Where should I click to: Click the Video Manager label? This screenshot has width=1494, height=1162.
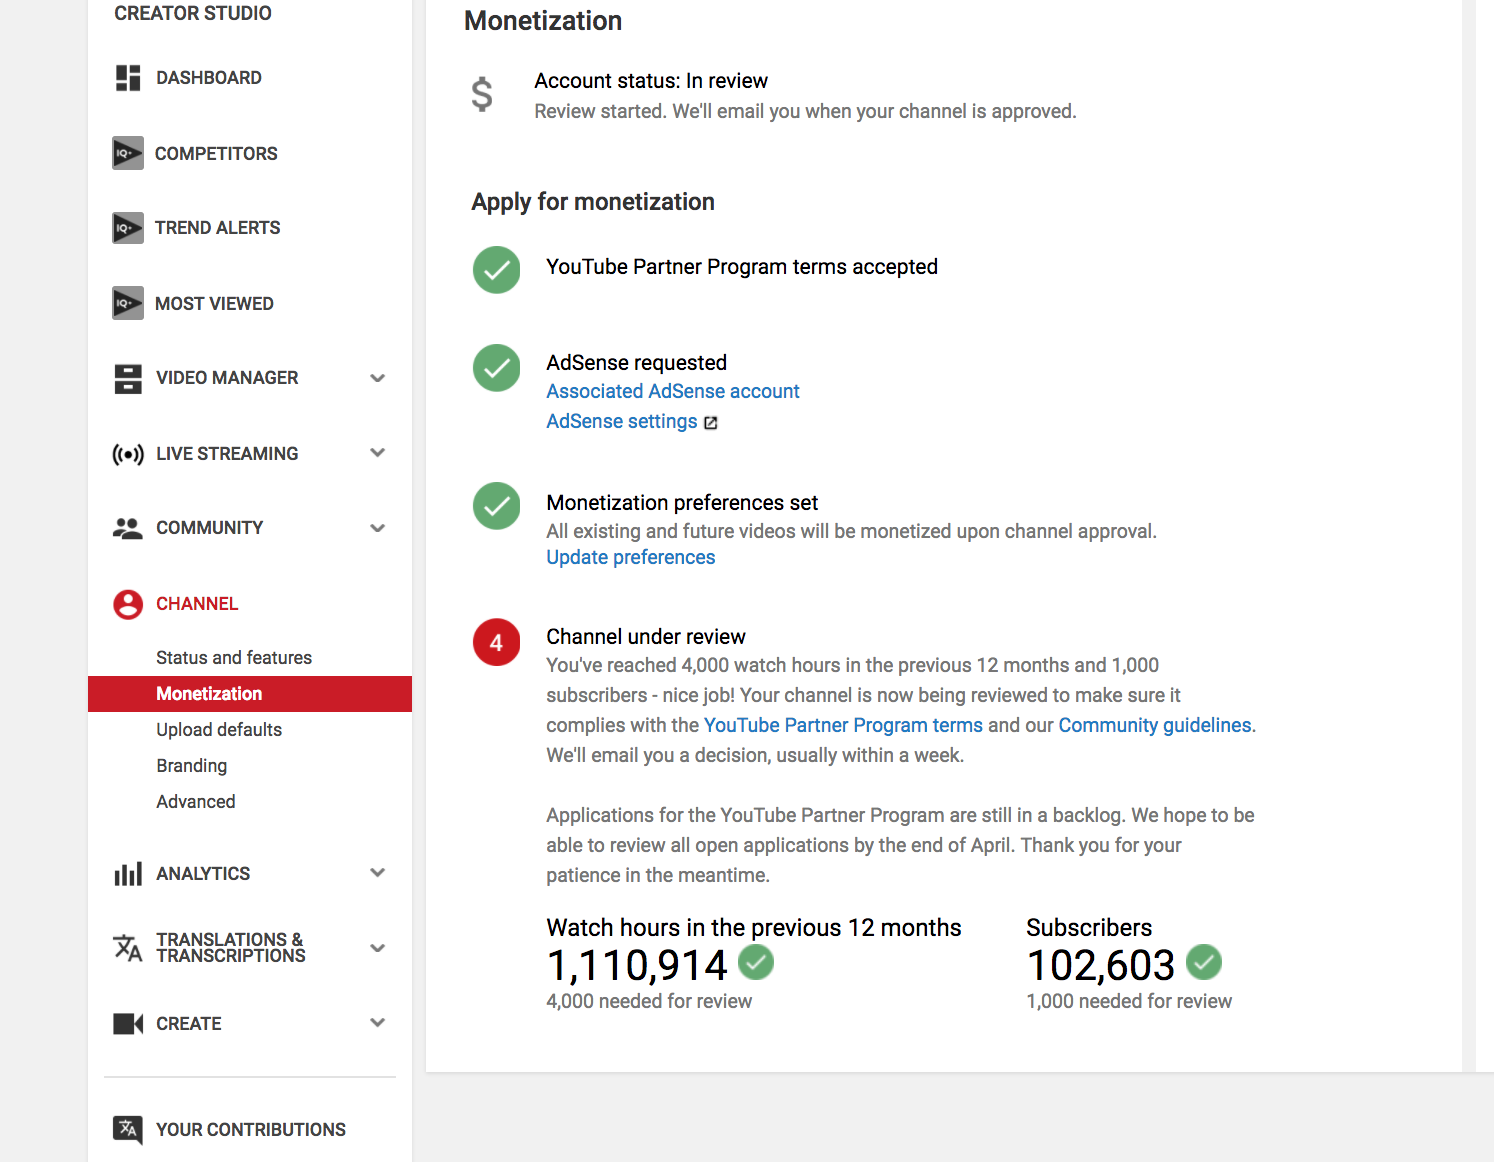(227, 378)
